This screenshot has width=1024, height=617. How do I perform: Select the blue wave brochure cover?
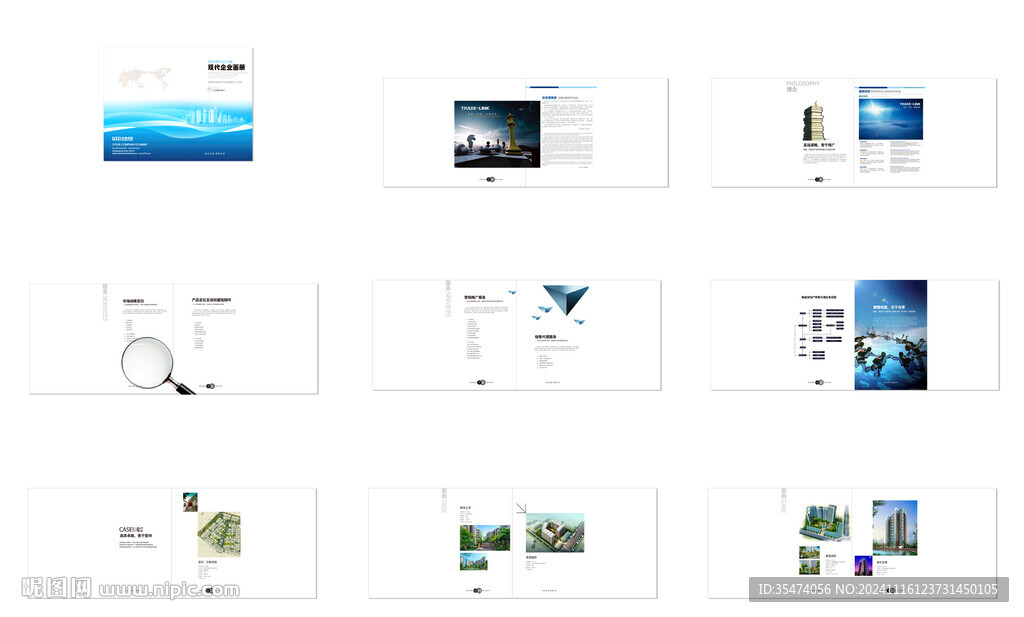click(x=178, y=104)
